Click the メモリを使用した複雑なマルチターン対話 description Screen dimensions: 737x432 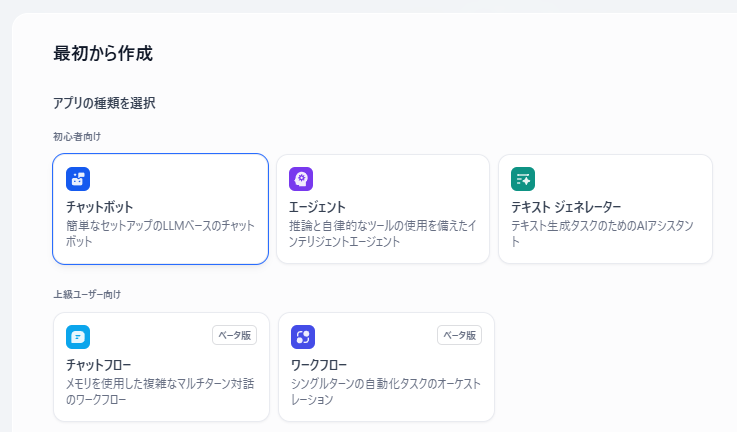(160, 392)
